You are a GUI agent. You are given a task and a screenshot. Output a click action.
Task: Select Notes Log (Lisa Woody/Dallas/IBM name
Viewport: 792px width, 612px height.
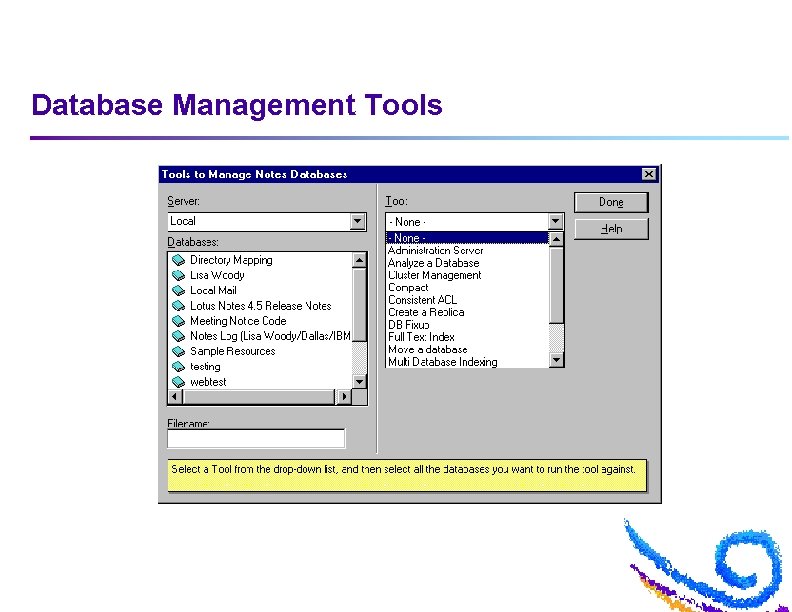click(x=270, y=336)
